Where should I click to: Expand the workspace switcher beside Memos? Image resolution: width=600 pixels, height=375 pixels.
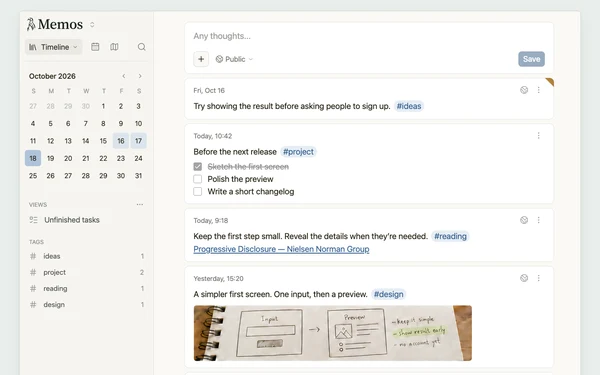(92, 24)
